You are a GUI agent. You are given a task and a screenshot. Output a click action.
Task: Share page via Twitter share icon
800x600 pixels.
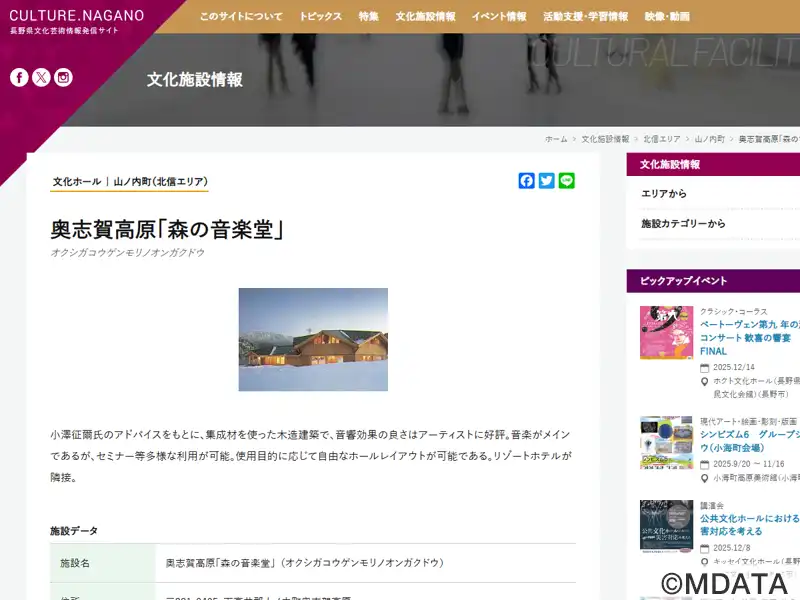[x=547, y=181]
